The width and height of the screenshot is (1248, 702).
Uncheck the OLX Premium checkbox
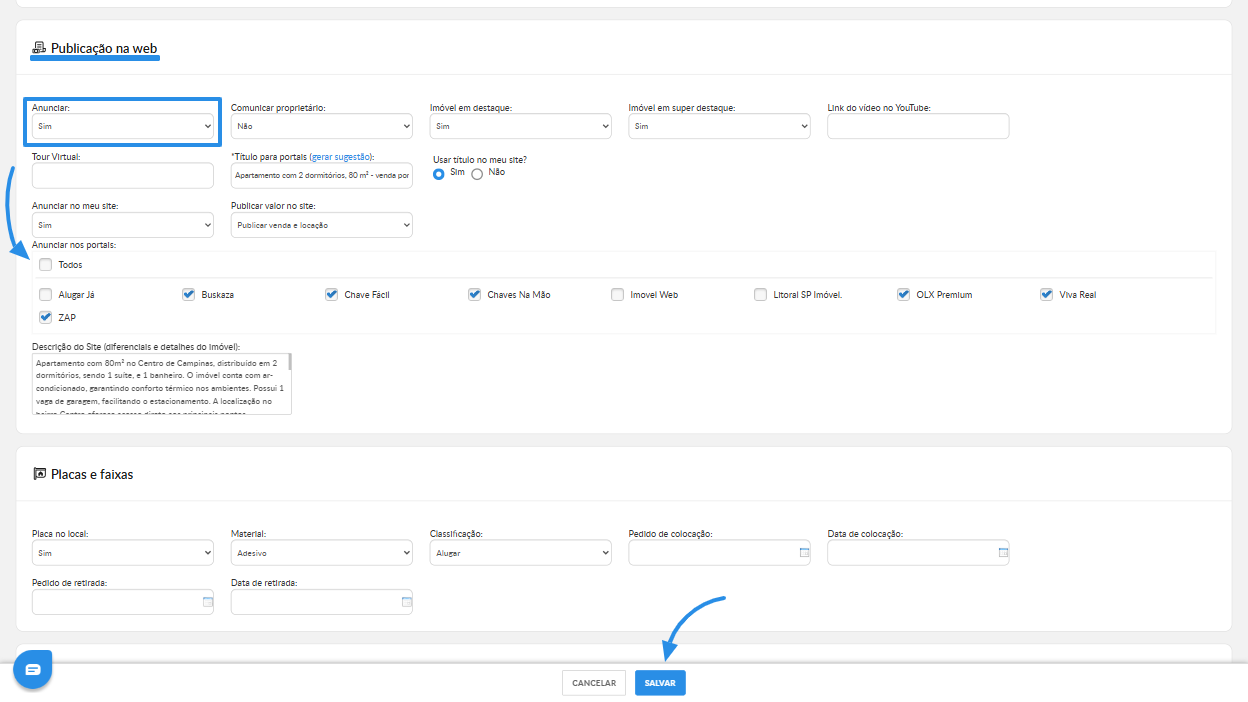point(904,295)
